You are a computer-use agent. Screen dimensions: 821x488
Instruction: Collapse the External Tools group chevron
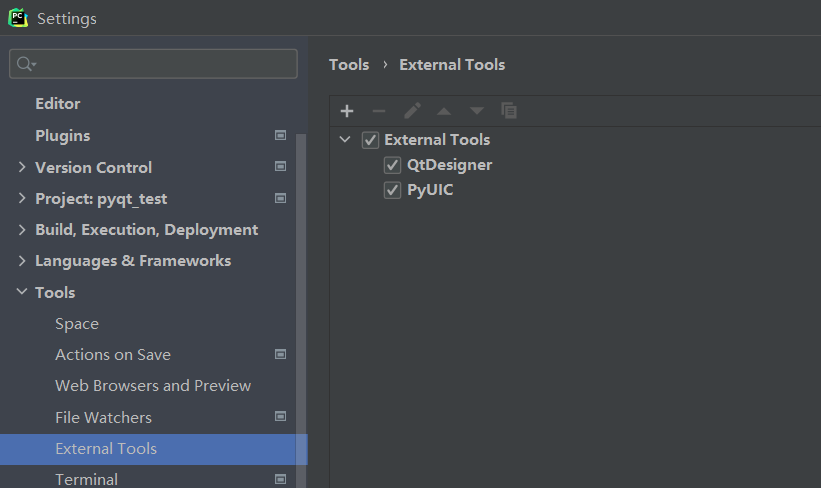pyautogui.click(x=345, y=140)
